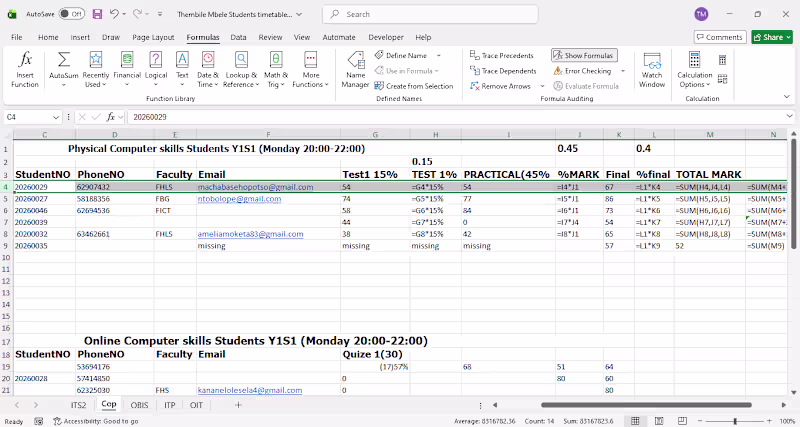This screenshot has width=800, height=427.
Task: Open the Date & Time functions
Action: tap(208, 69)
